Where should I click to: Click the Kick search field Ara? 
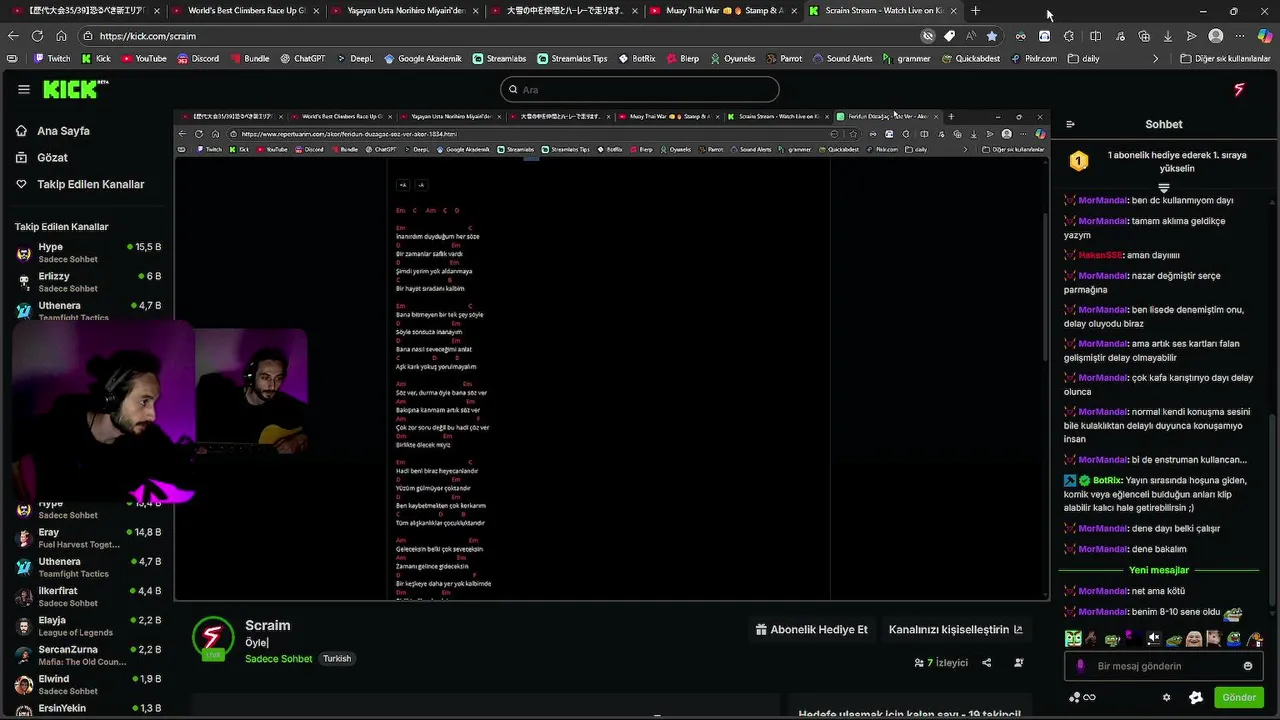pos(640,89)
